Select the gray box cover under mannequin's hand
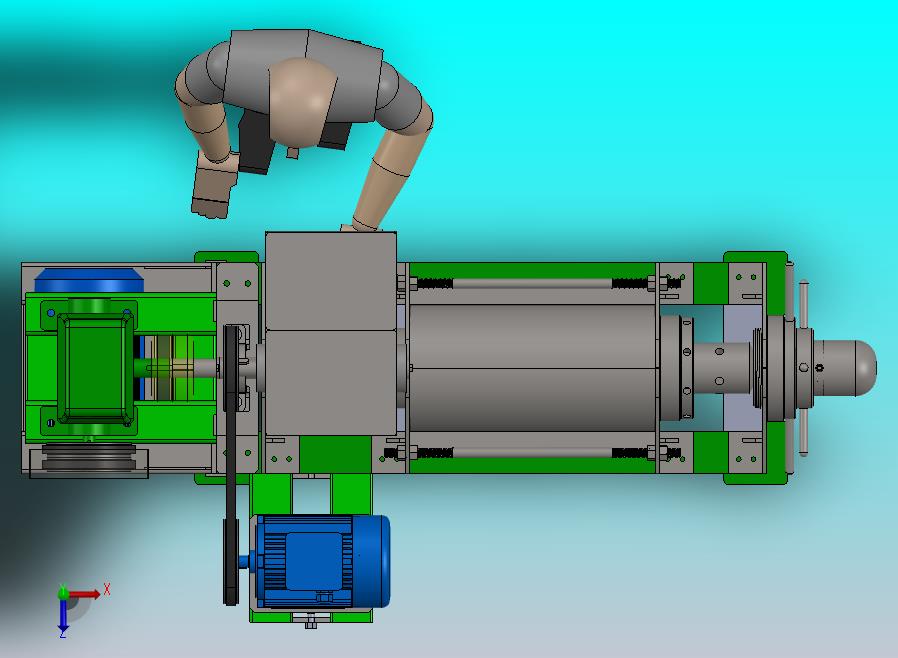Image resolution: width=898 pixels, height=658 pixels. [331, 333]
